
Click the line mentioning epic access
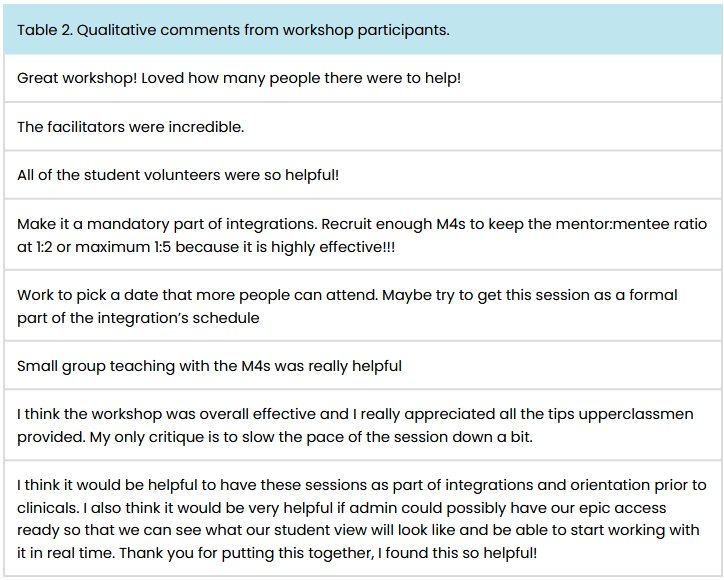tap(342, 508)
